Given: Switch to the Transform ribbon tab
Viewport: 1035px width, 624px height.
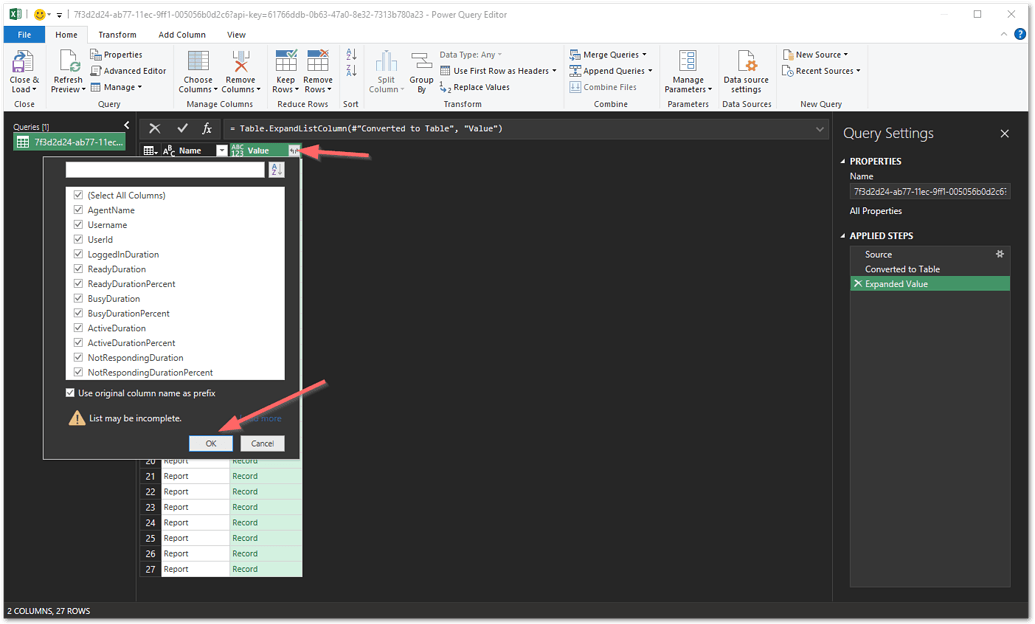Looking at the screenshot, I should 117,33.
